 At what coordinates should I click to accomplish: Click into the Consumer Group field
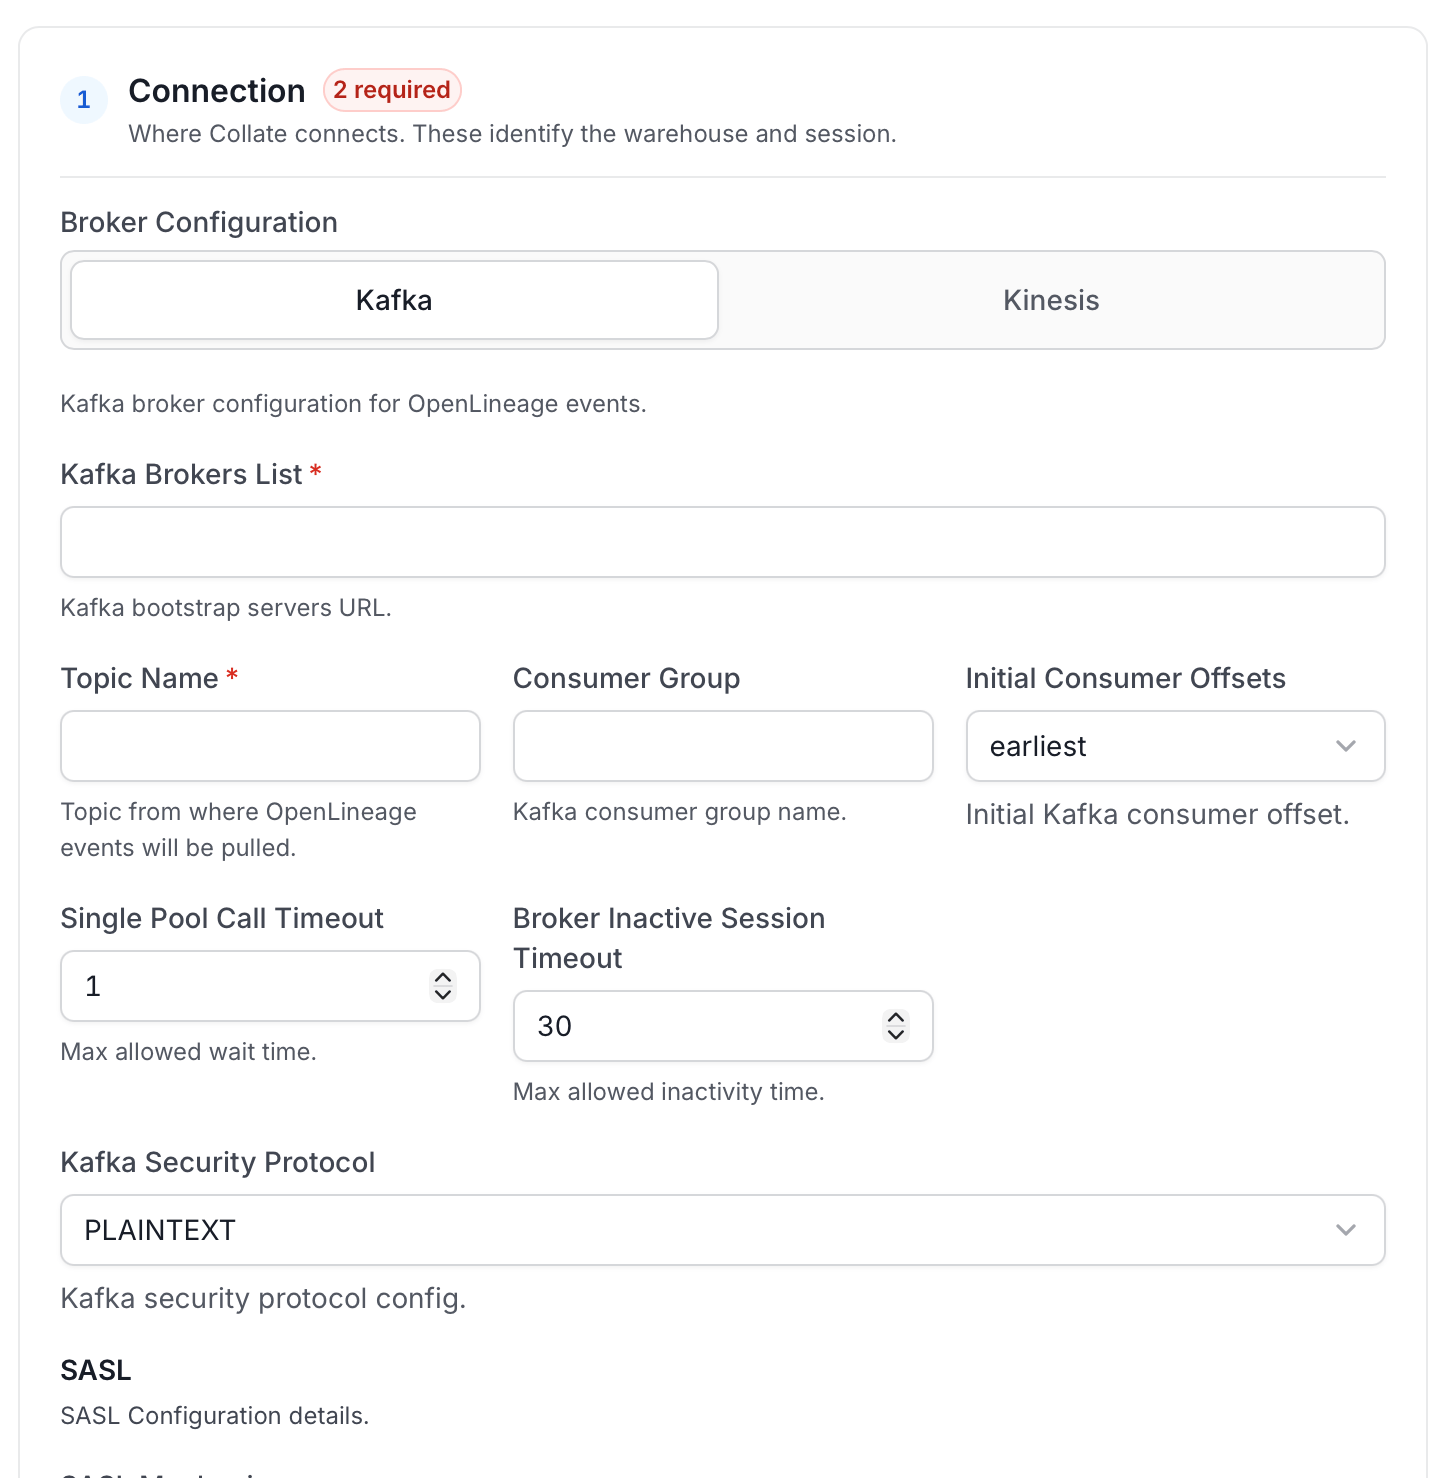pyautogui.click(x=723, y=746)
